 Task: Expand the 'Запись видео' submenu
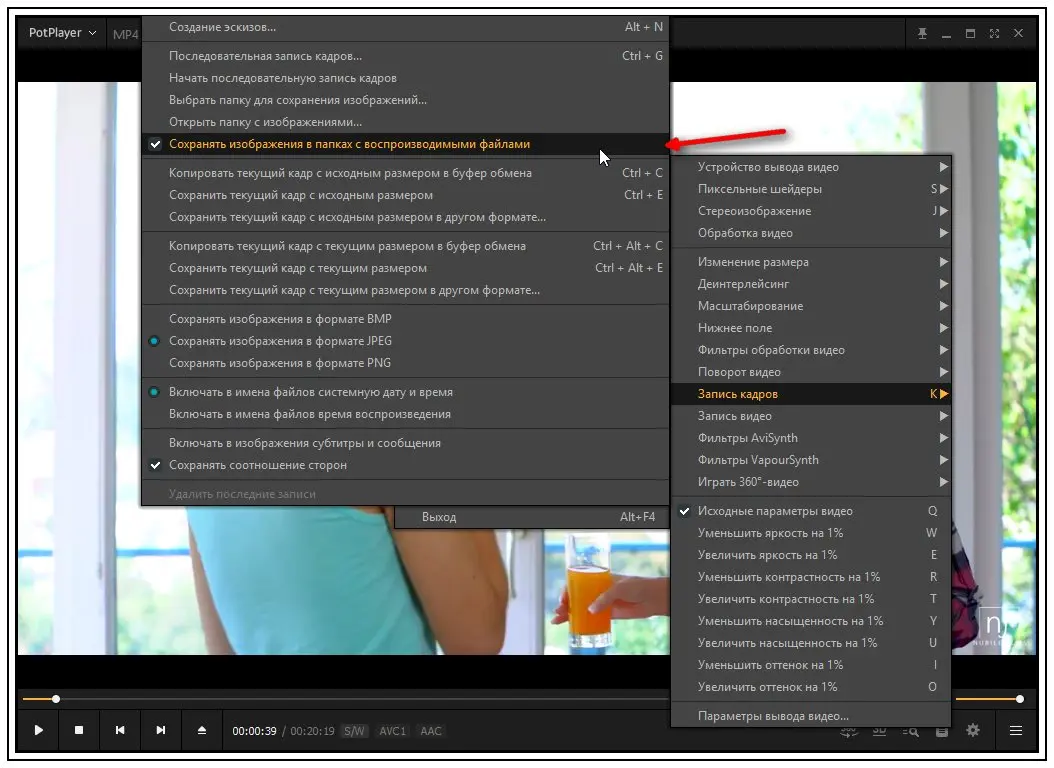point(735,416)
